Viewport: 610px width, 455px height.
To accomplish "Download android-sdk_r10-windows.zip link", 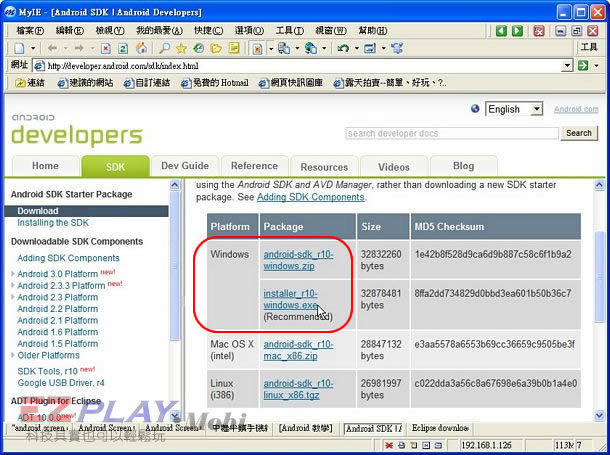I will [298, 260].
